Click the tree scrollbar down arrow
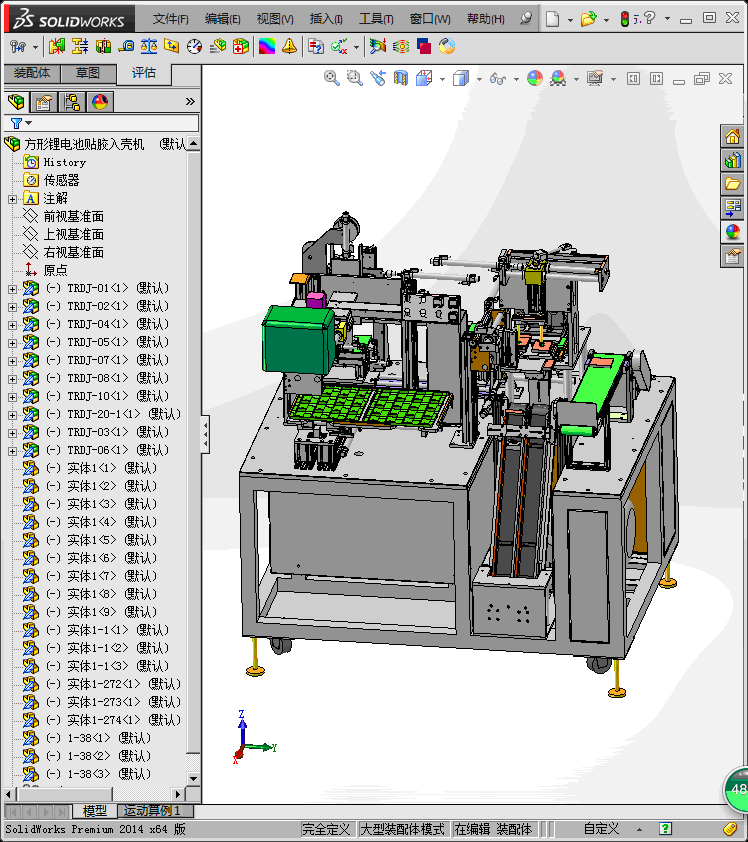The height and width of the screenshot is (842, 748). coord(193,778)
